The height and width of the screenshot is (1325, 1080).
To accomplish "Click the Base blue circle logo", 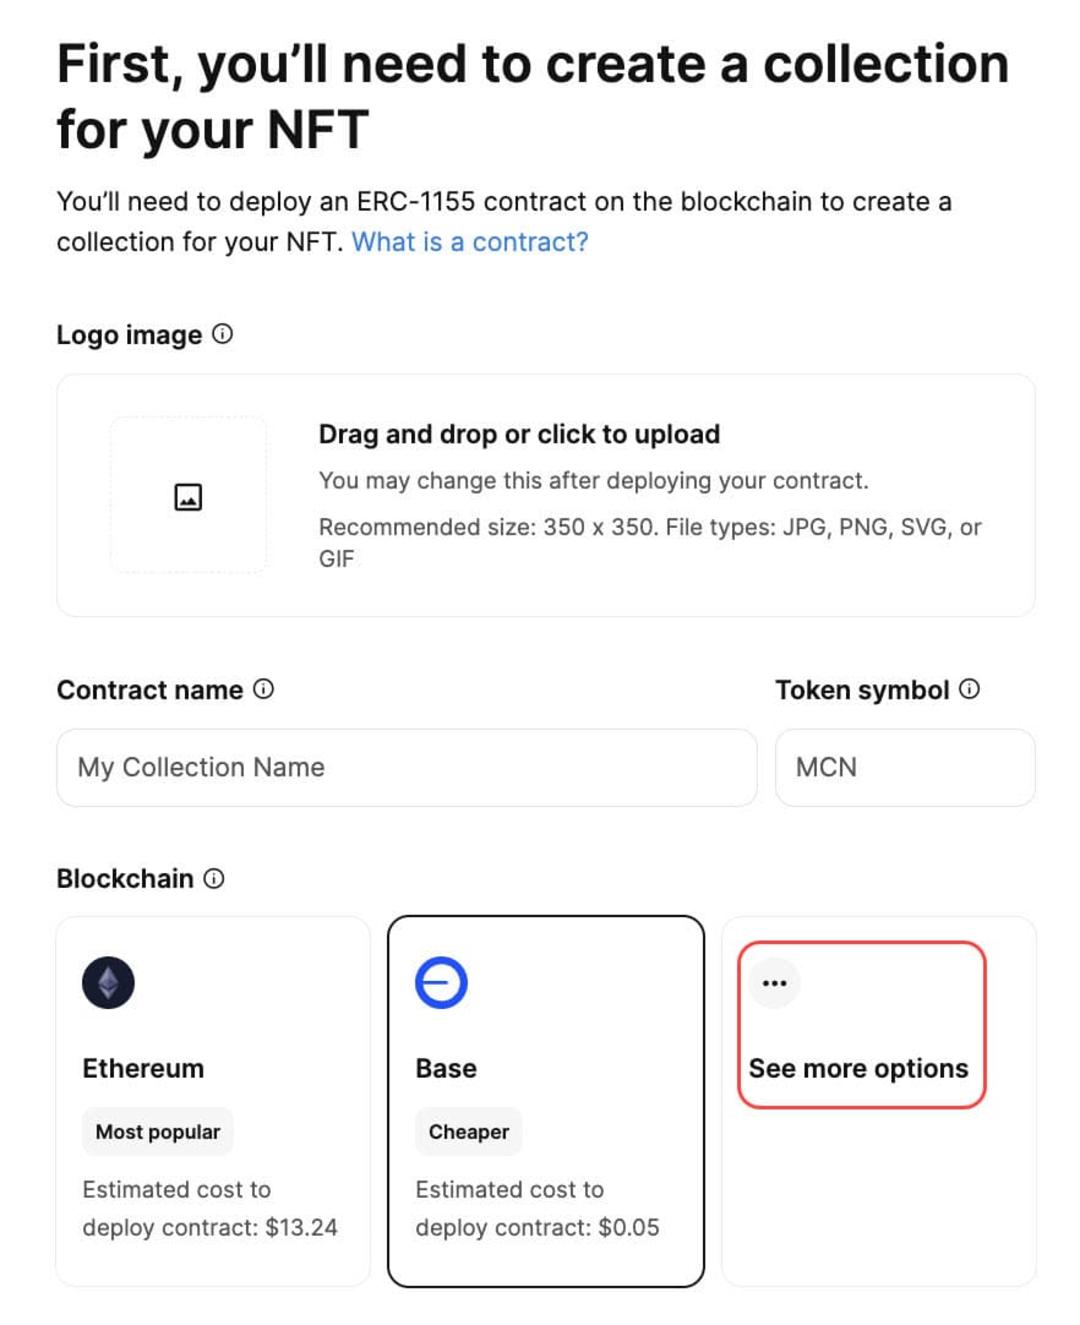I will (x=441, y=983).
